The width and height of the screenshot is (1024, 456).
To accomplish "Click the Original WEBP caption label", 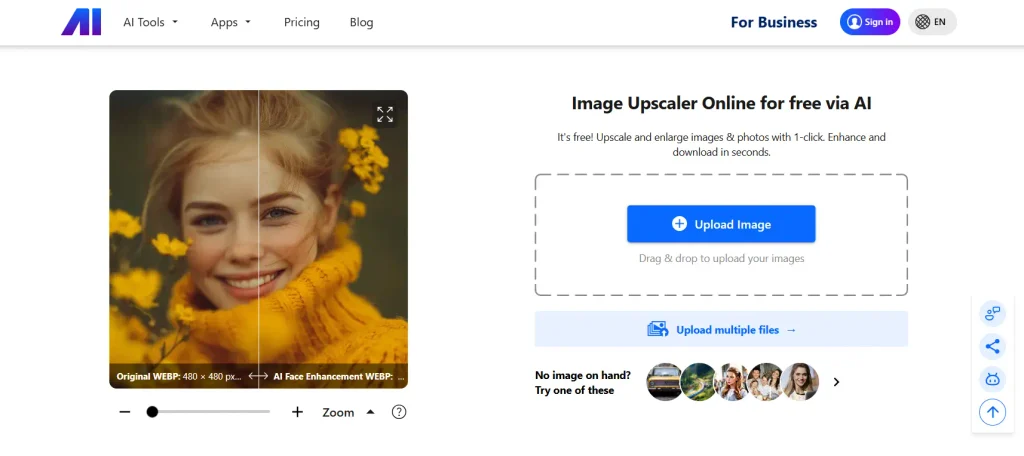I will pyautogui.click(x=180, y=376).
